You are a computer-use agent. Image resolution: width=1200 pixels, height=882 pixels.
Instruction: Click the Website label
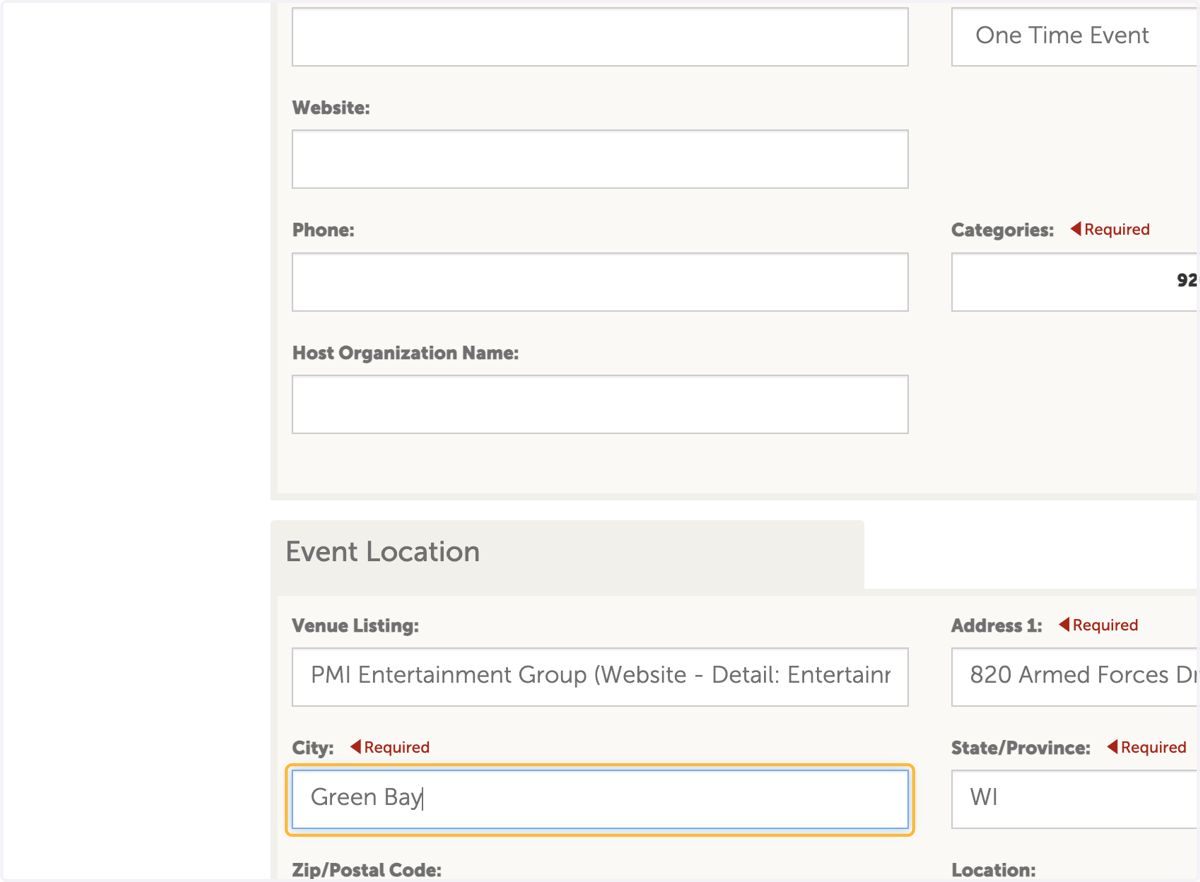coord(331,107)
